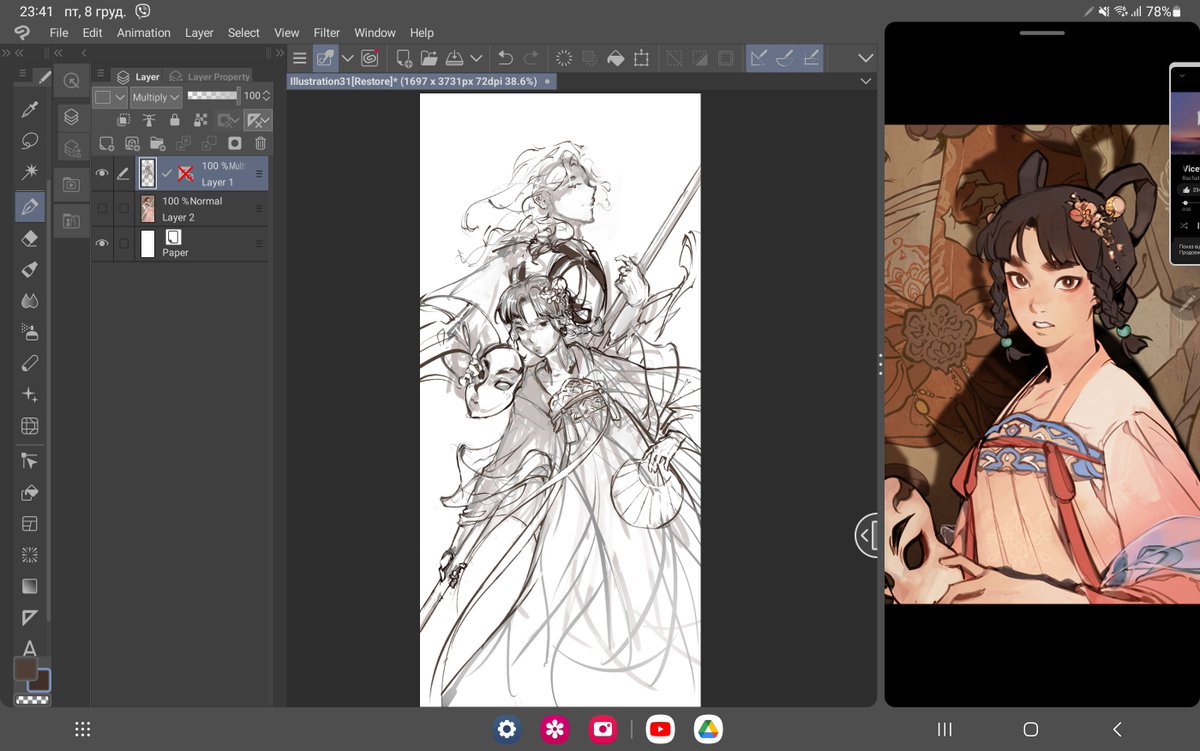
Task: Click New vector layer icon
Action: coord(132,144)
